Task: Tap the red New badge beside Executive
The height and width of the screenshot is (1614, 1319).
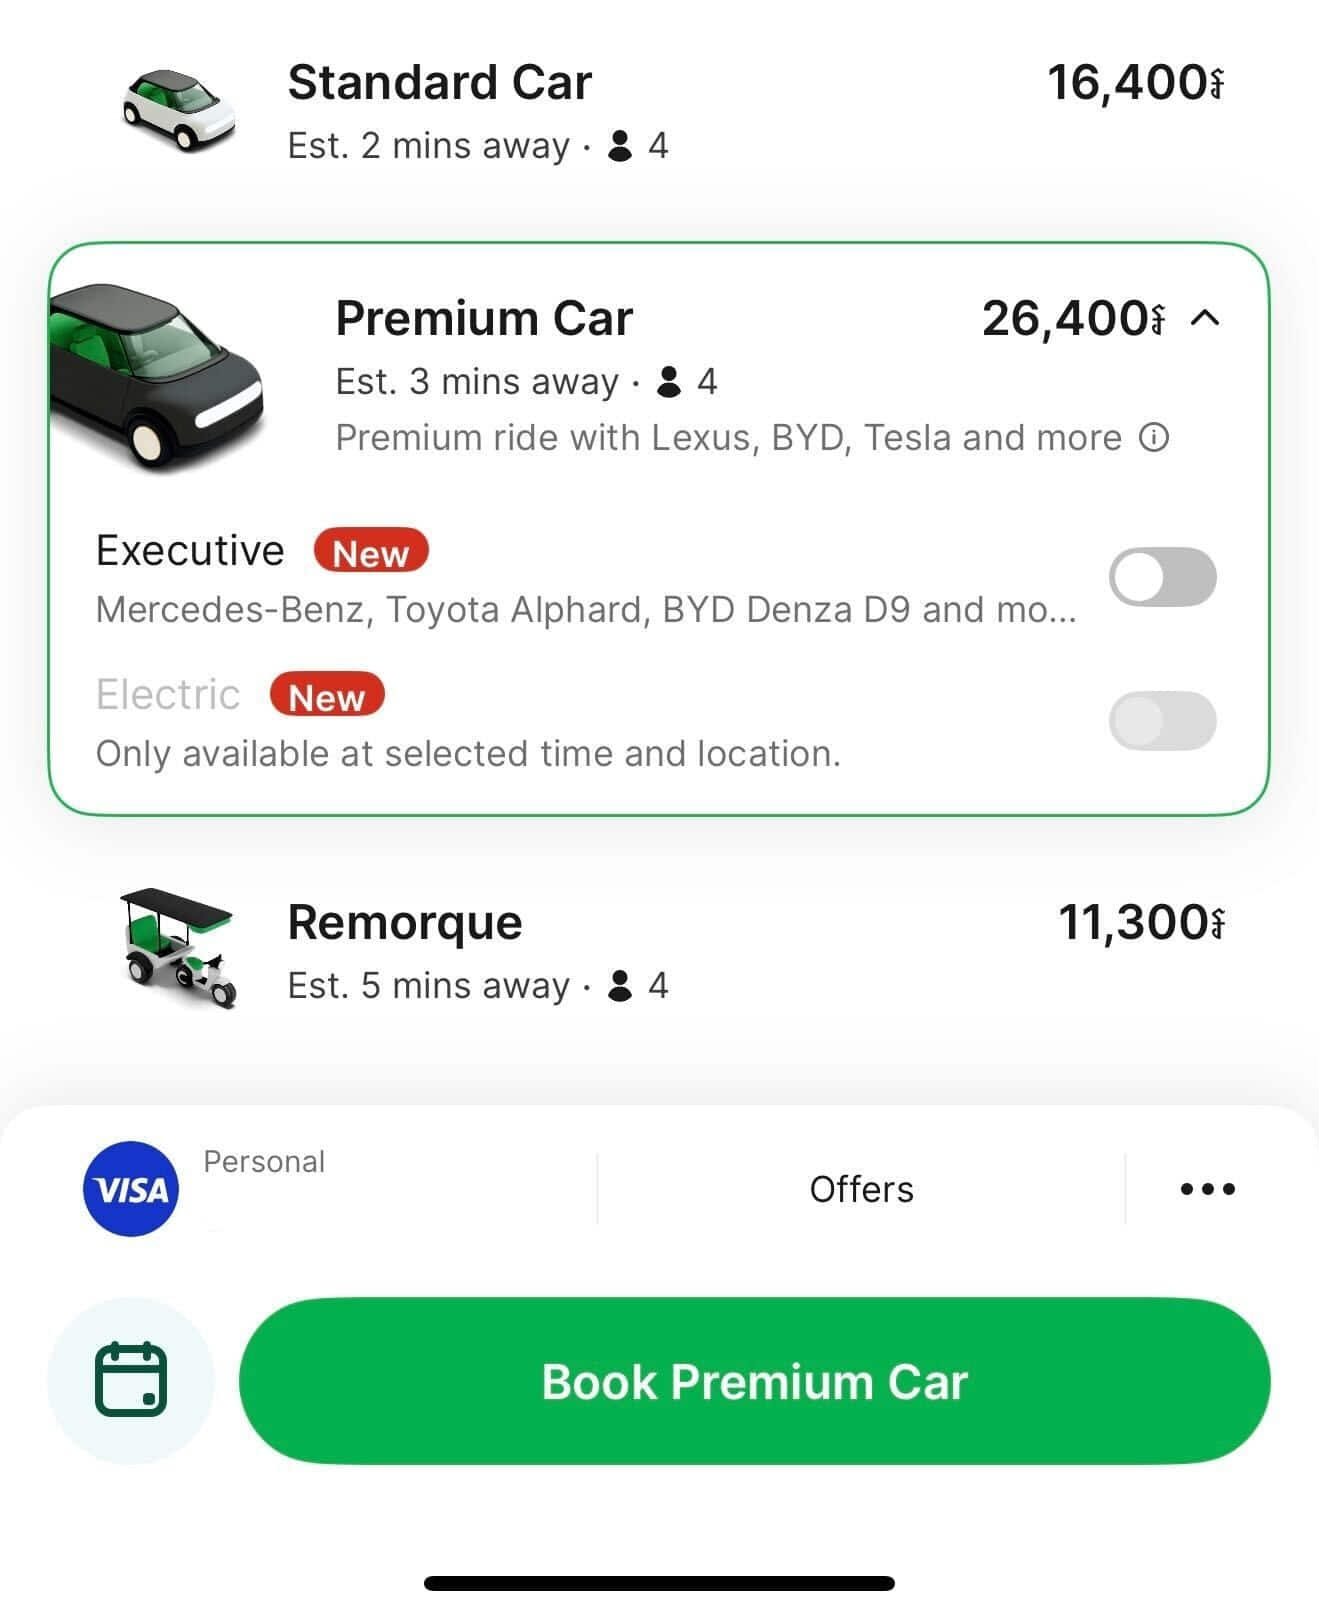Action: click(x=371, y=552)
